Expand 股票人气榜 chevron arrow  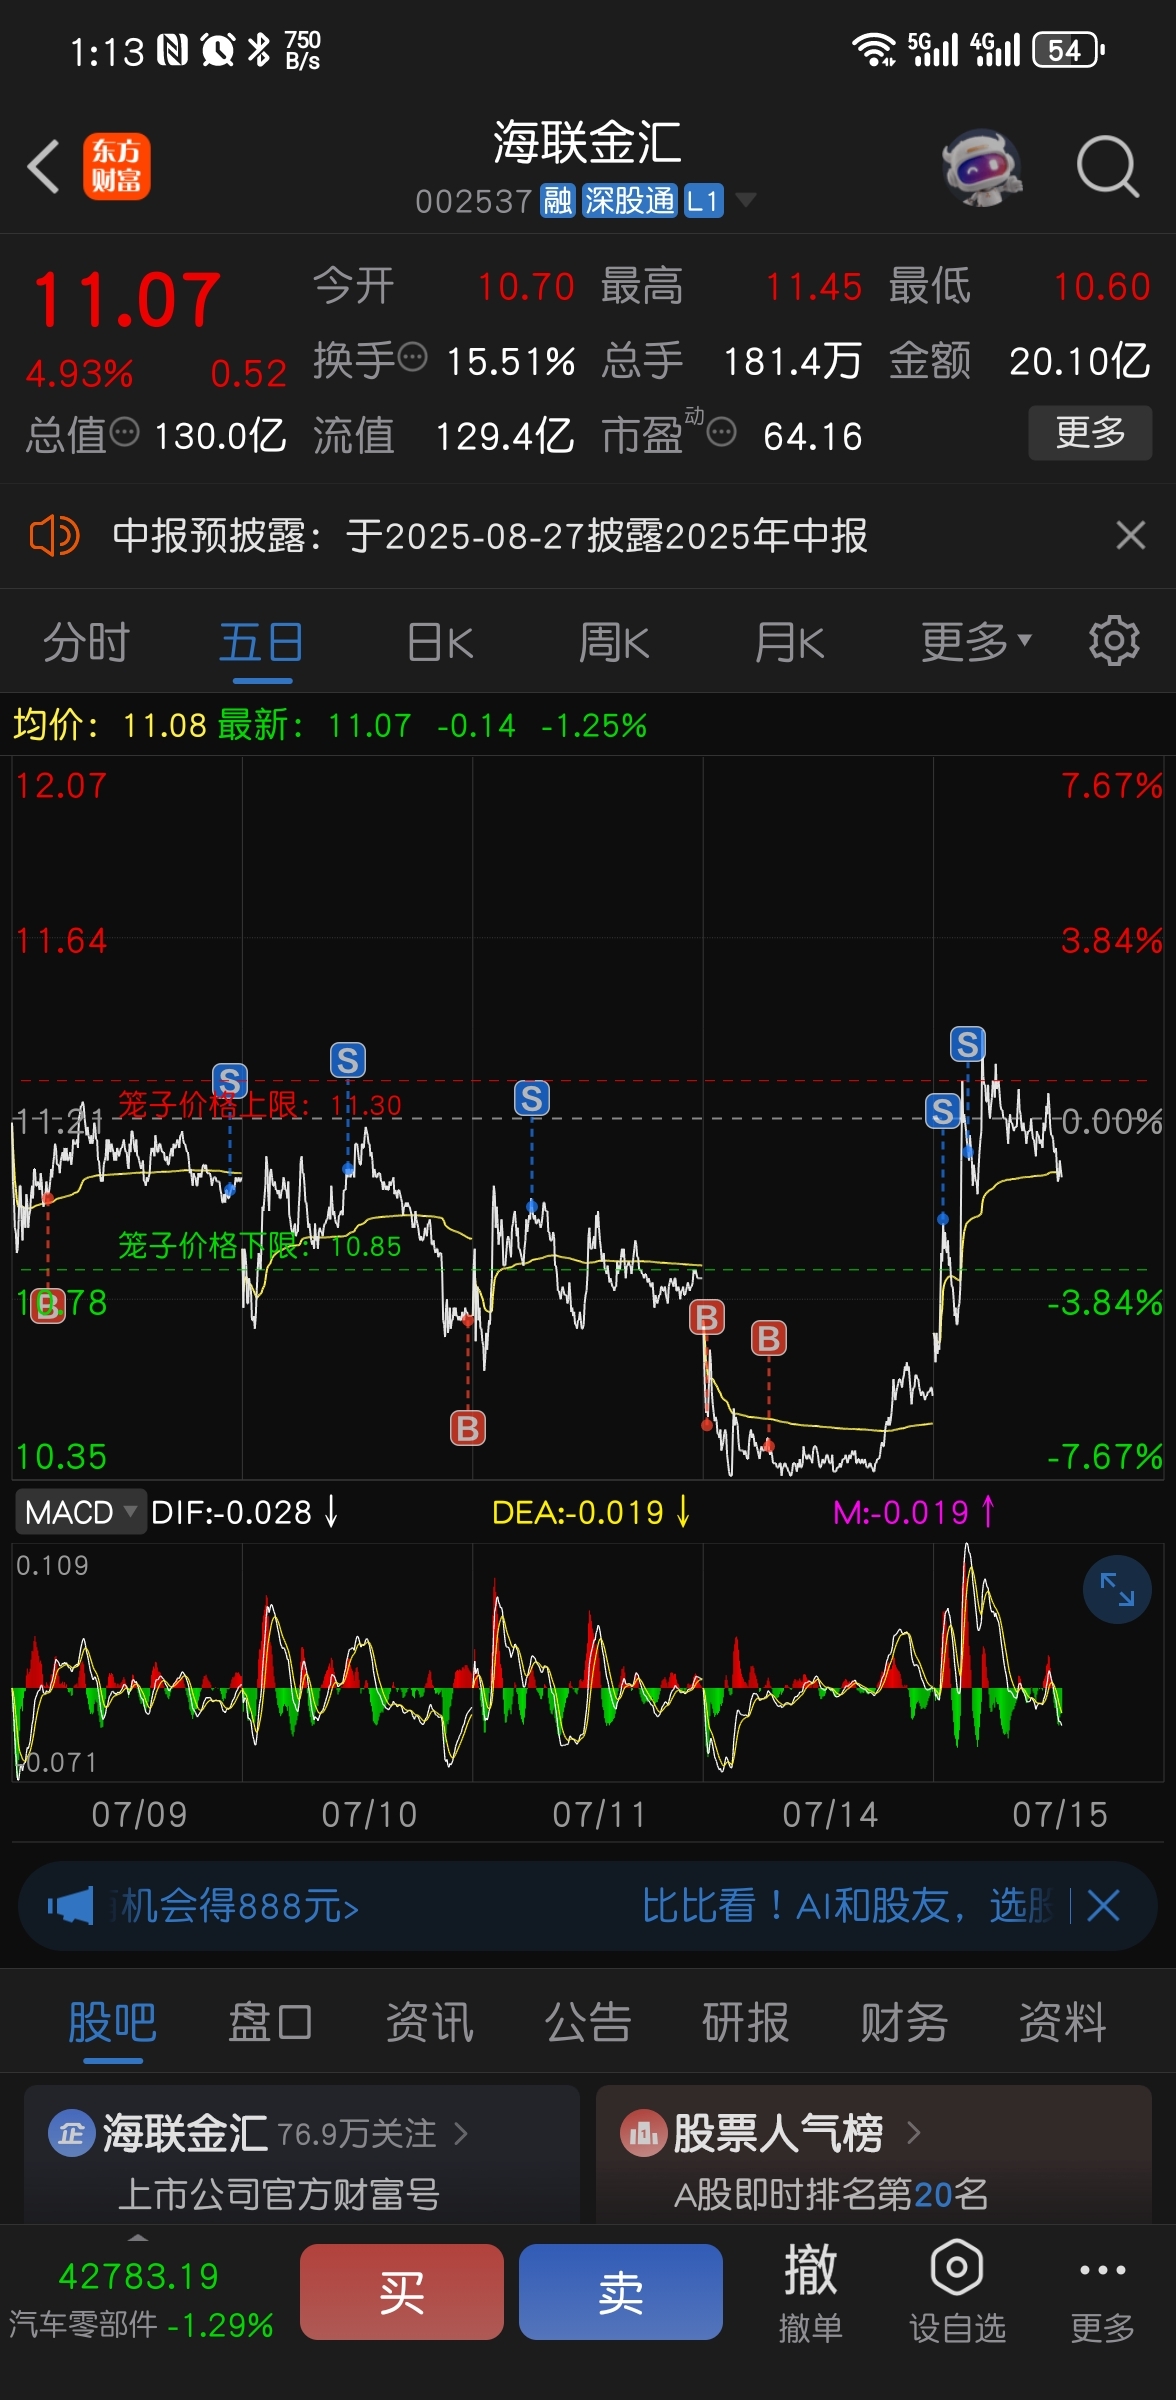point(913,2133)
